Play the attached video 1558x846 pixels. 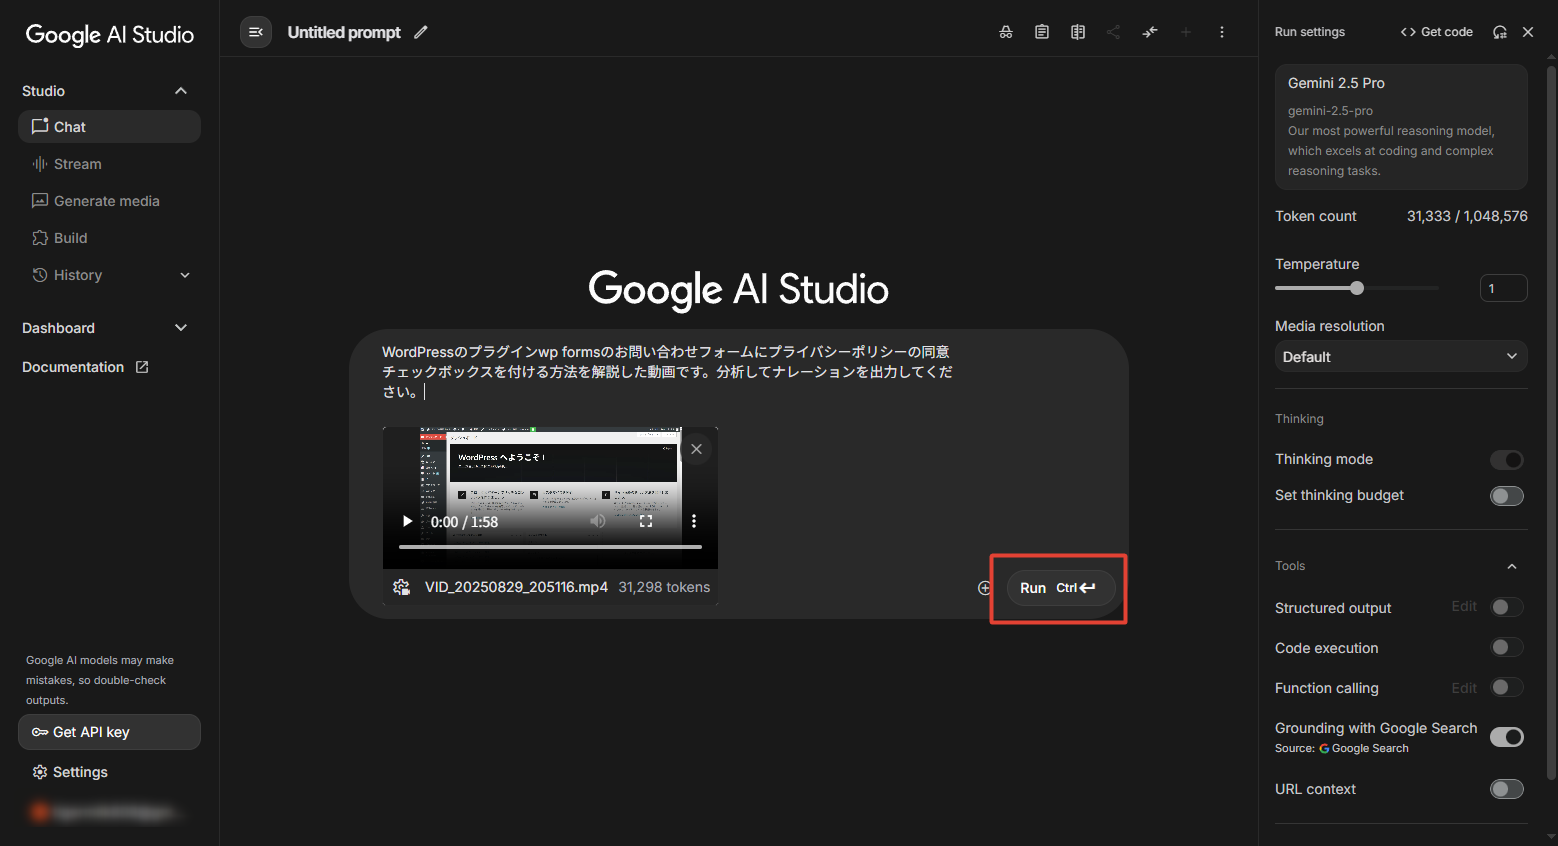tap(407, 521)
